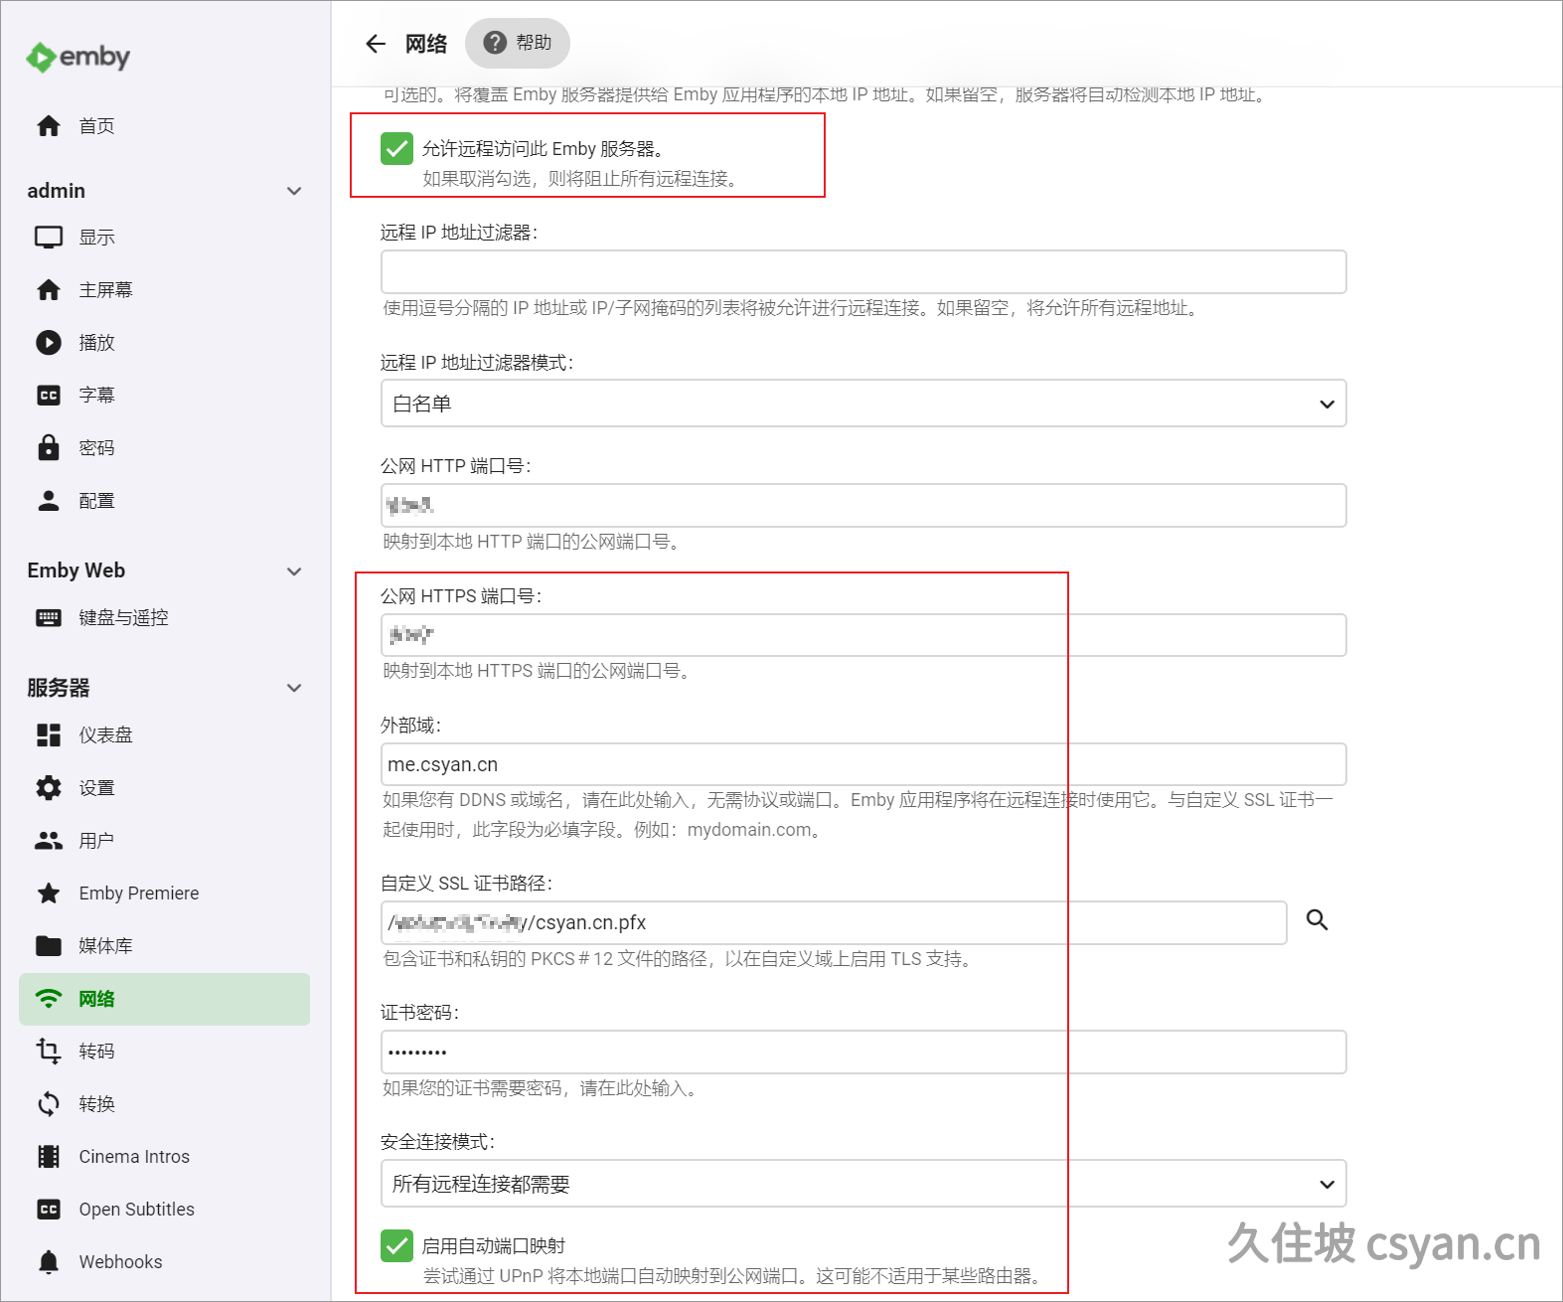Image resolution: width=1563 pixels, height=1302 pixels.
Task: Click the Emby Premiere star icon
Action: (x=48, y=893)
